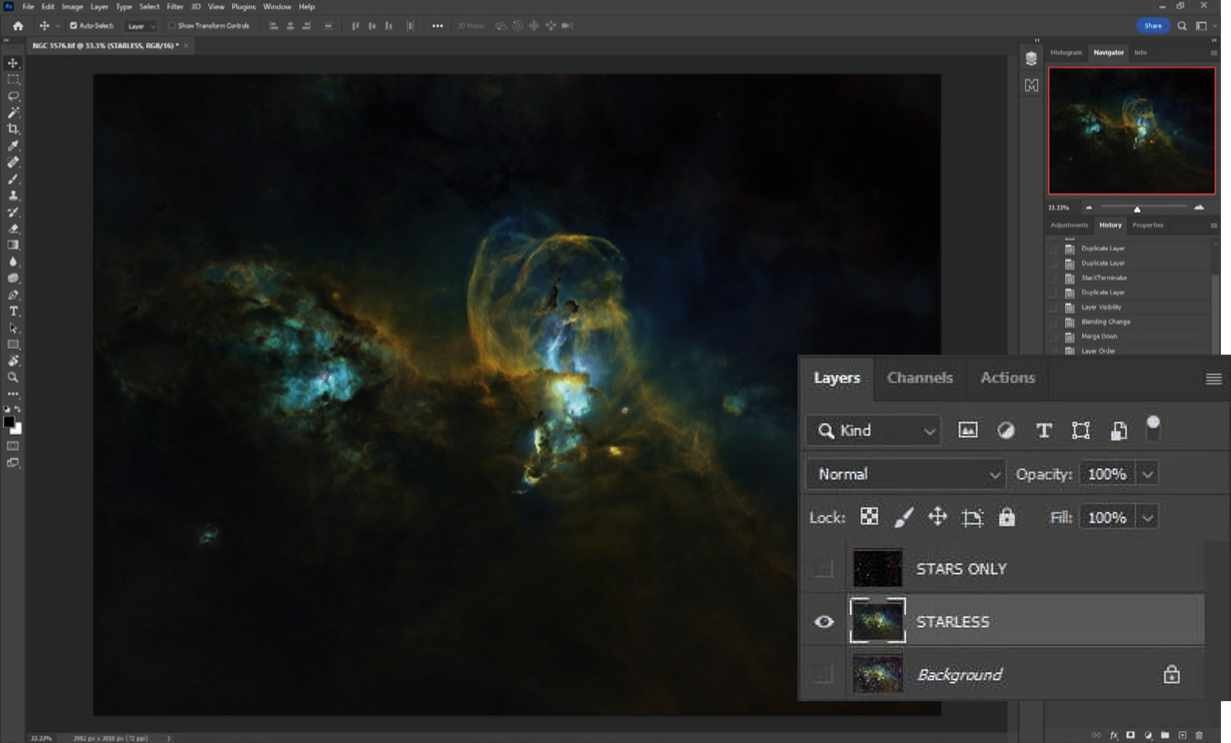The height and width of the screenshot is (743, 1231).
Task: Lock layer position icon
Action: pyautogui.click(x=937, y=517)
